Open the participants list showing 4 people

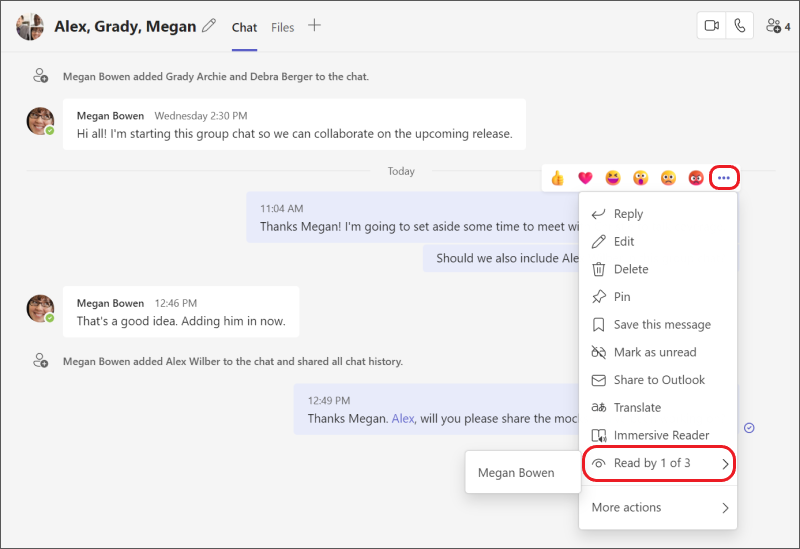[777, 26]
